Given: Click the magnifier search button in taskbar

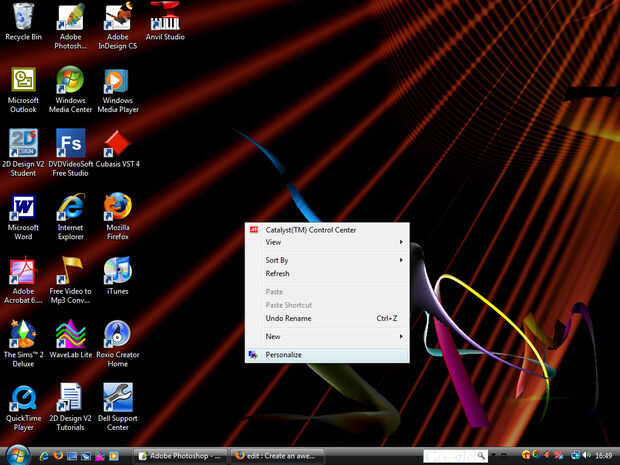Looking at the screenshot, I should coord(481,456).
